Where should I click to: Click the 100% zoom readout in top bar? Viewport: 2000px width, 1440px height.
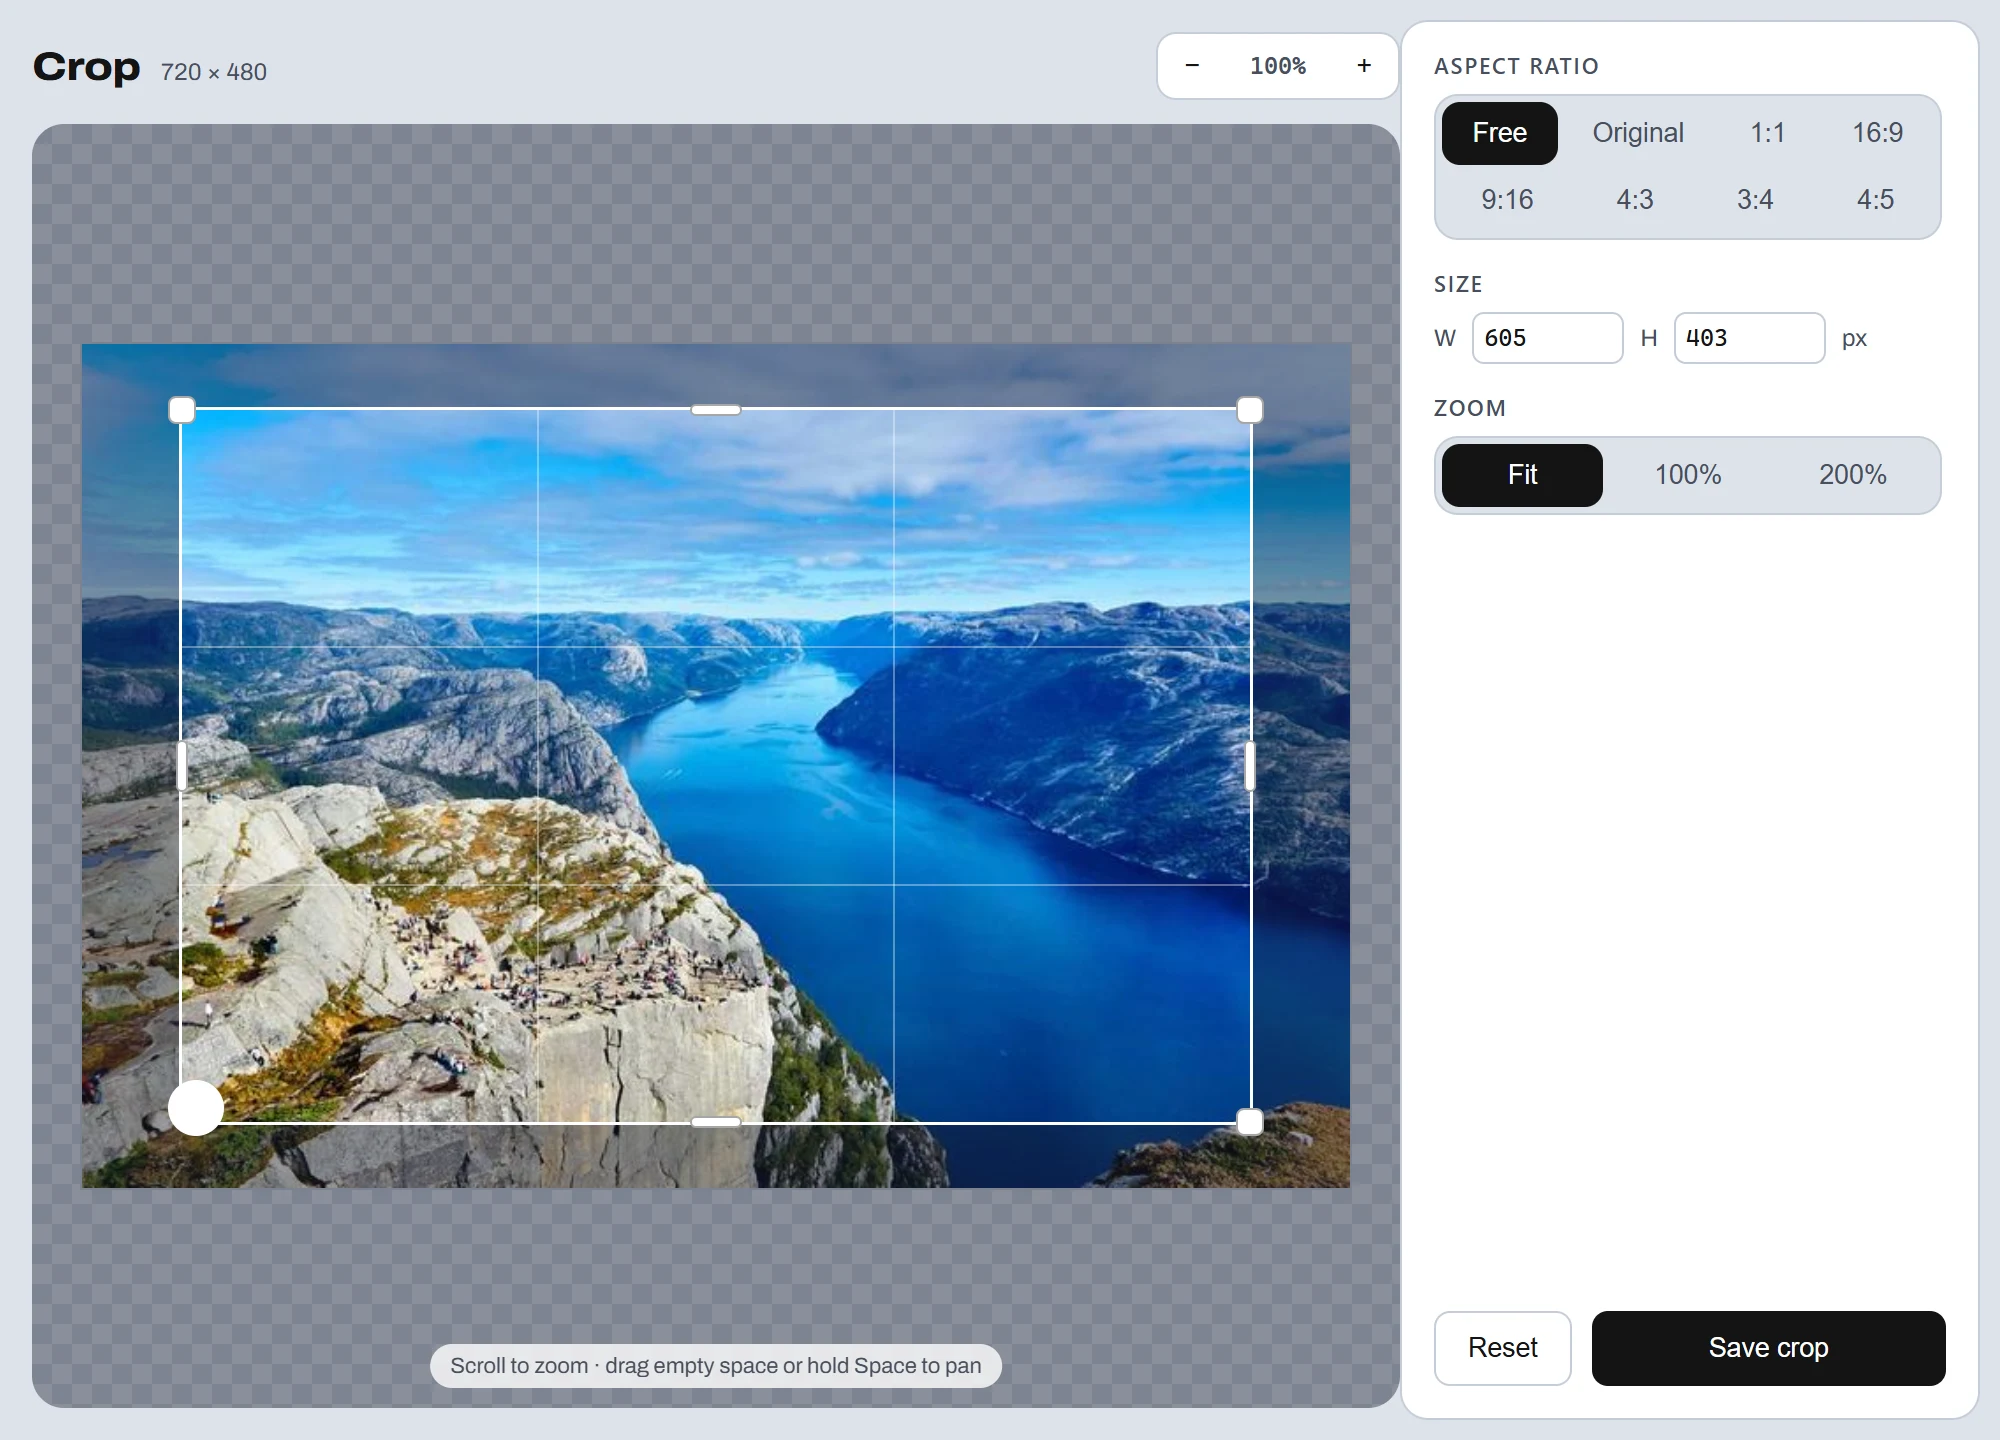1278,66
